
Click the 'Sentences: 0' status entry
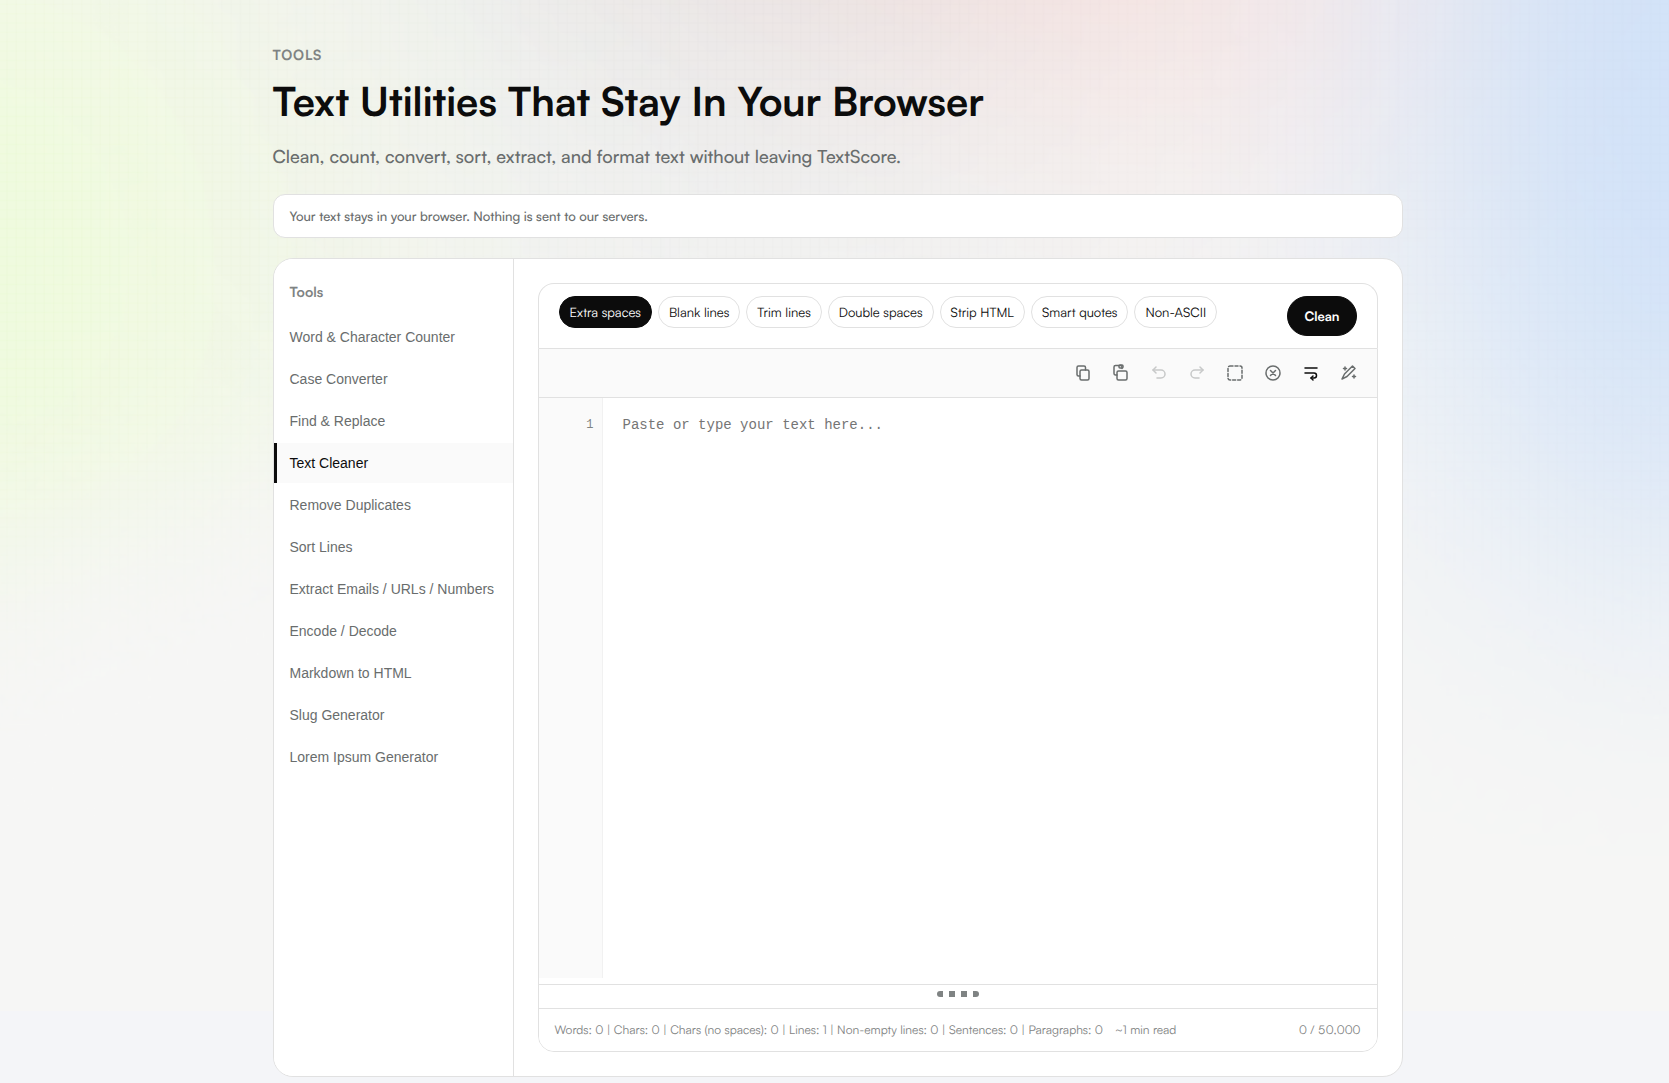[983, 1030]
